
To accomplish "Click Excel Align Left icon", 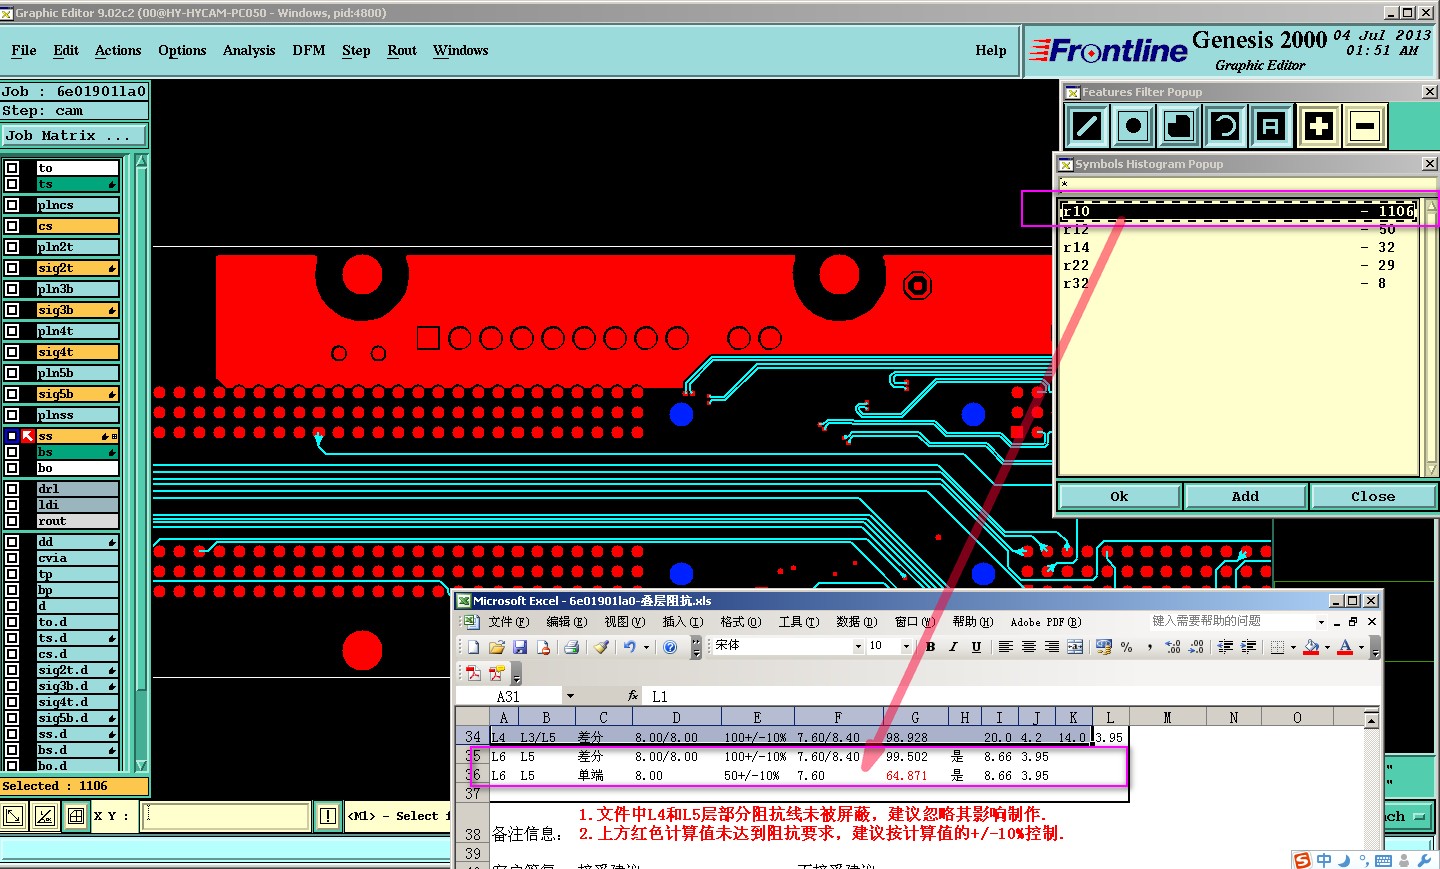I will pyautogui.click(x=1006, y=647).
